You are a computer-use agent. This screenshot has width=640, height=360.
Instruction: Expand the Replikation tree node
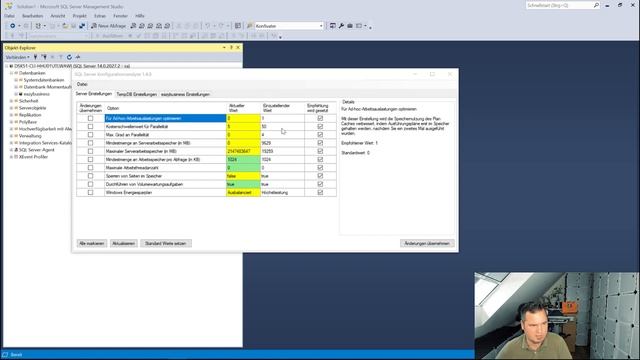[11, 115]
